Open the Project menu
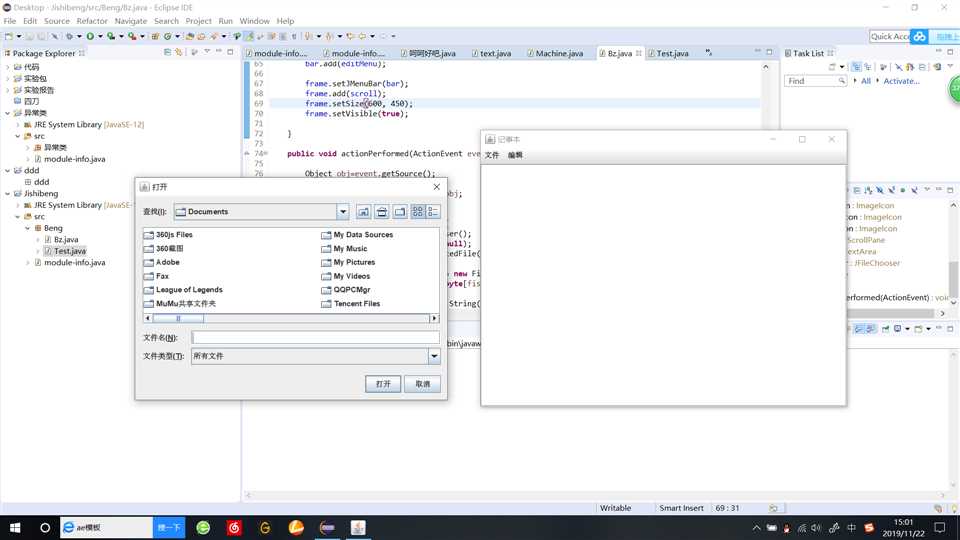This screenshot has width=960, height=540. 198,21
